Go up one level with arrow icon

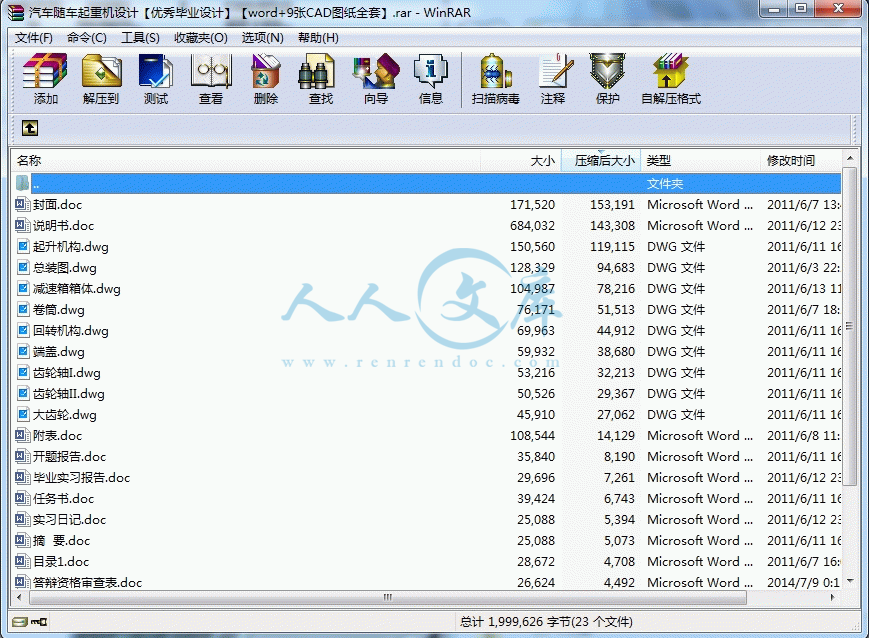point(30,128)
